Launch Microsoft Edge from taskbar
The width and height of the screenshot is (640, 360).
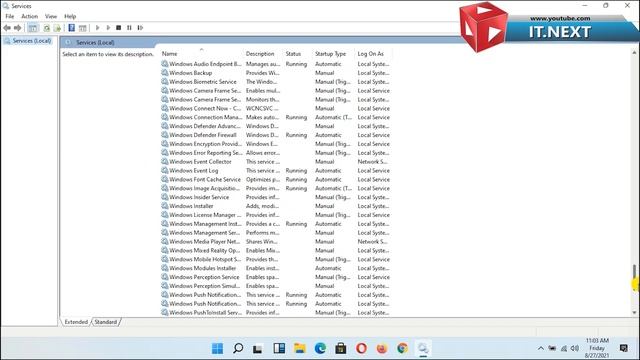pyautogui.click(x=320, y=348)
